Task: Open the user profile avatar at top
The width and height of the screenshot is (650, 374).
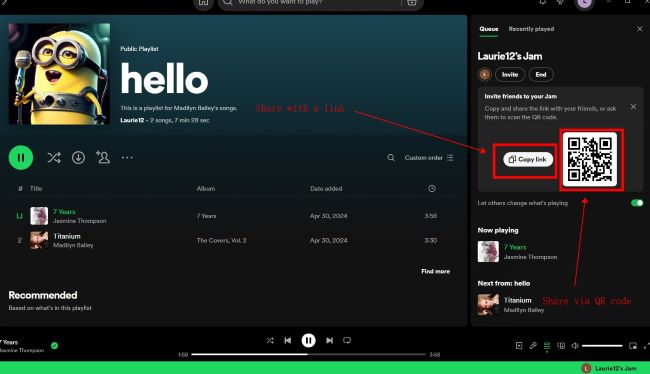Action: 585,3
